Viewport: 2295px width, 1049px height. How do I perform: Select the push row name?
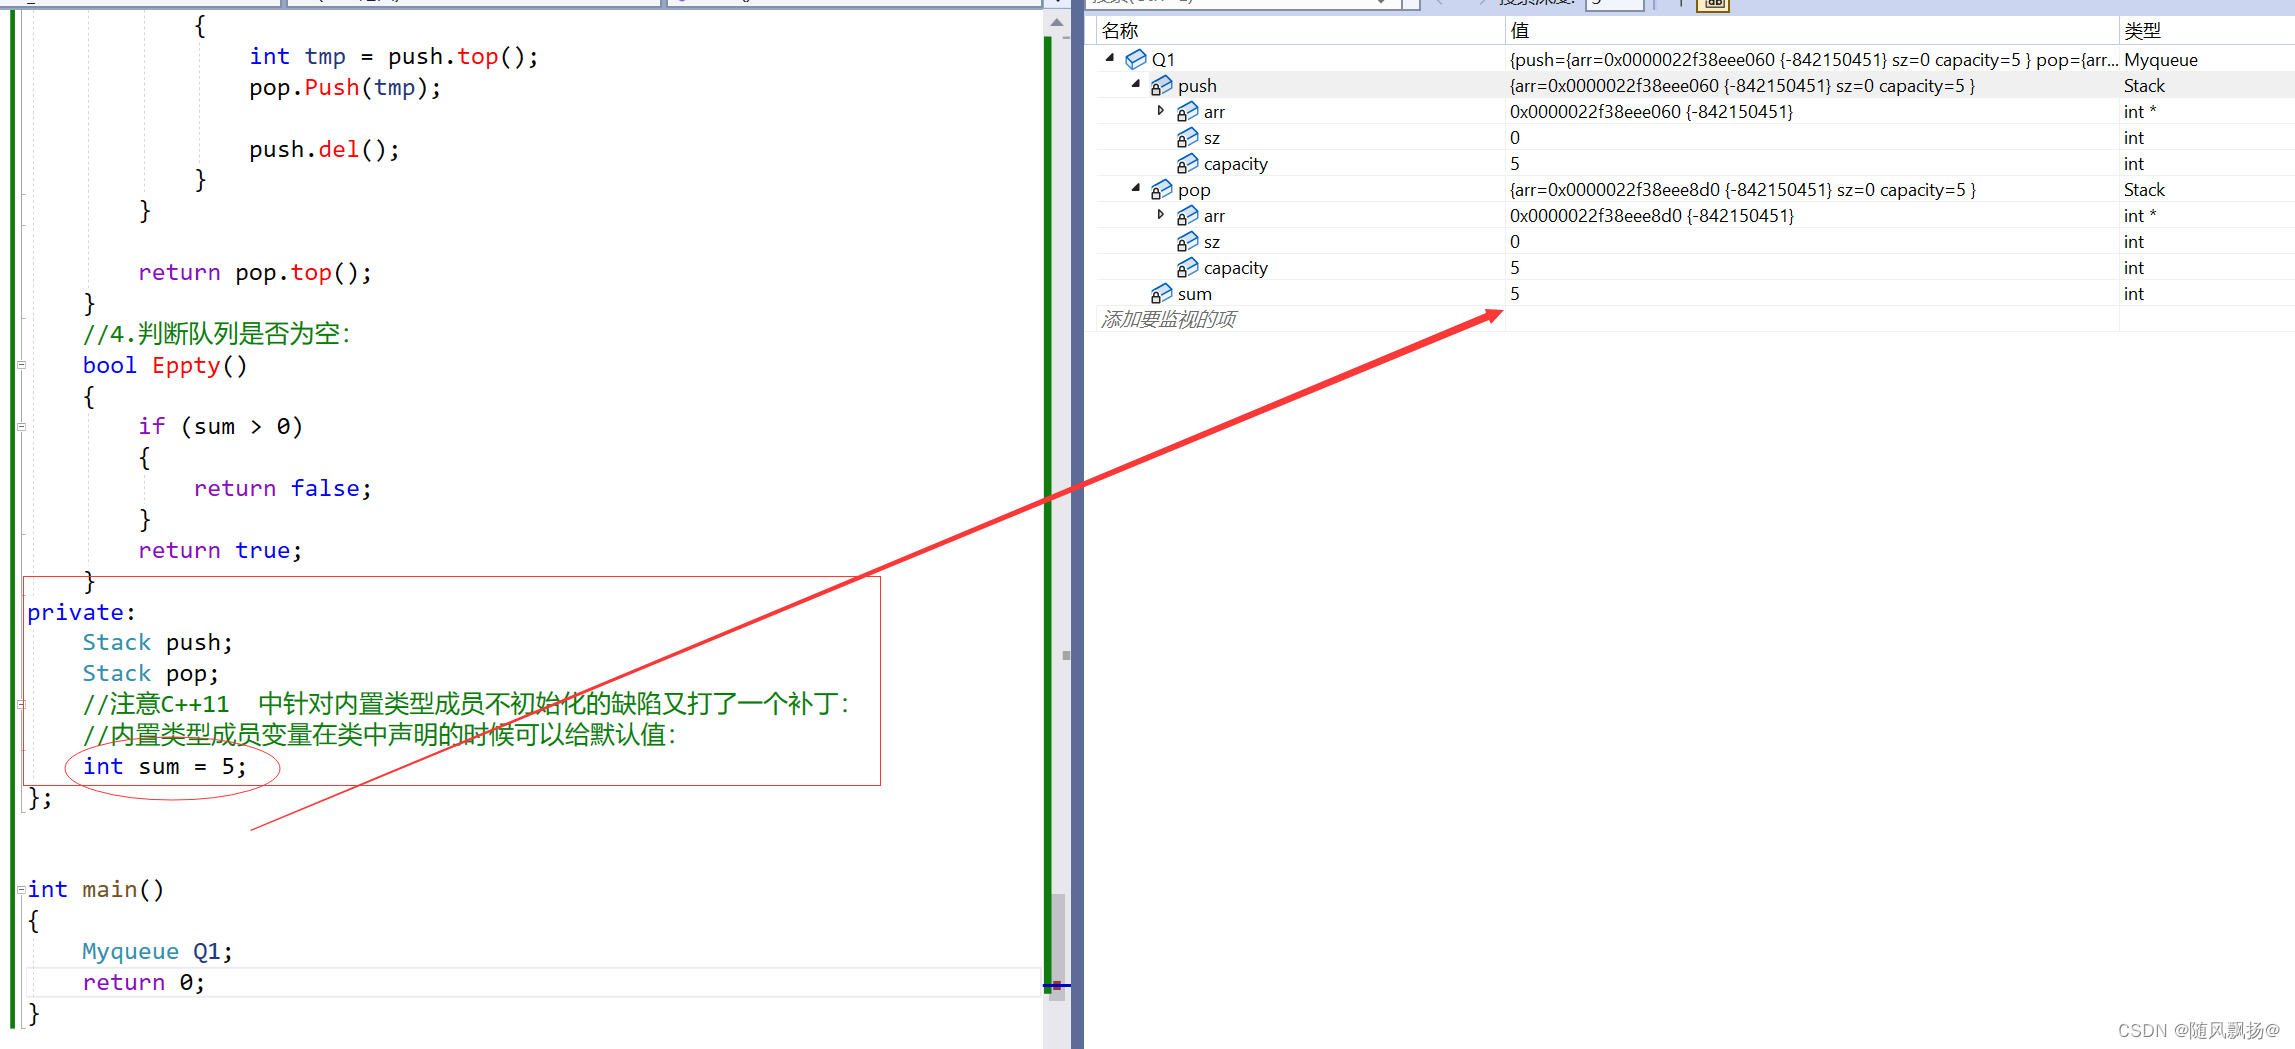1197,86
